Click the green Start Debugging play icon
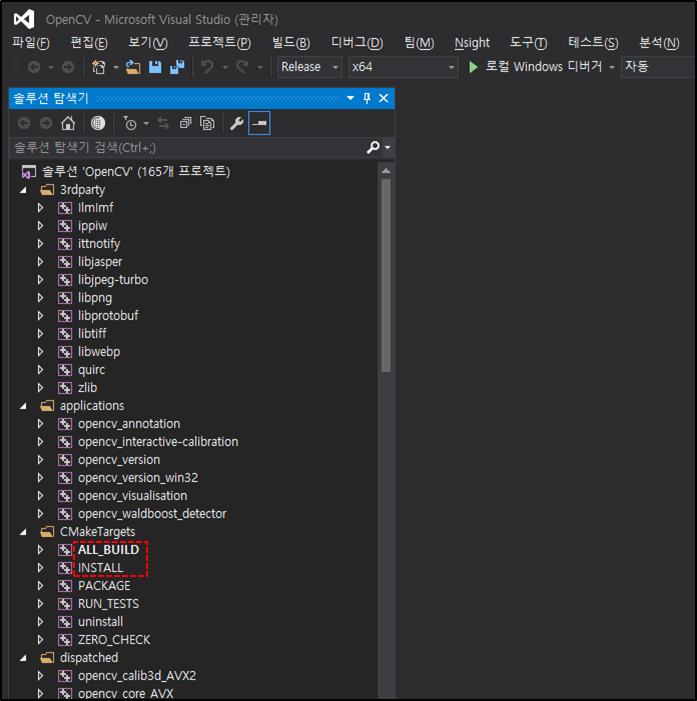The width and height of the screenshot is (697, 701). point(473,67)
